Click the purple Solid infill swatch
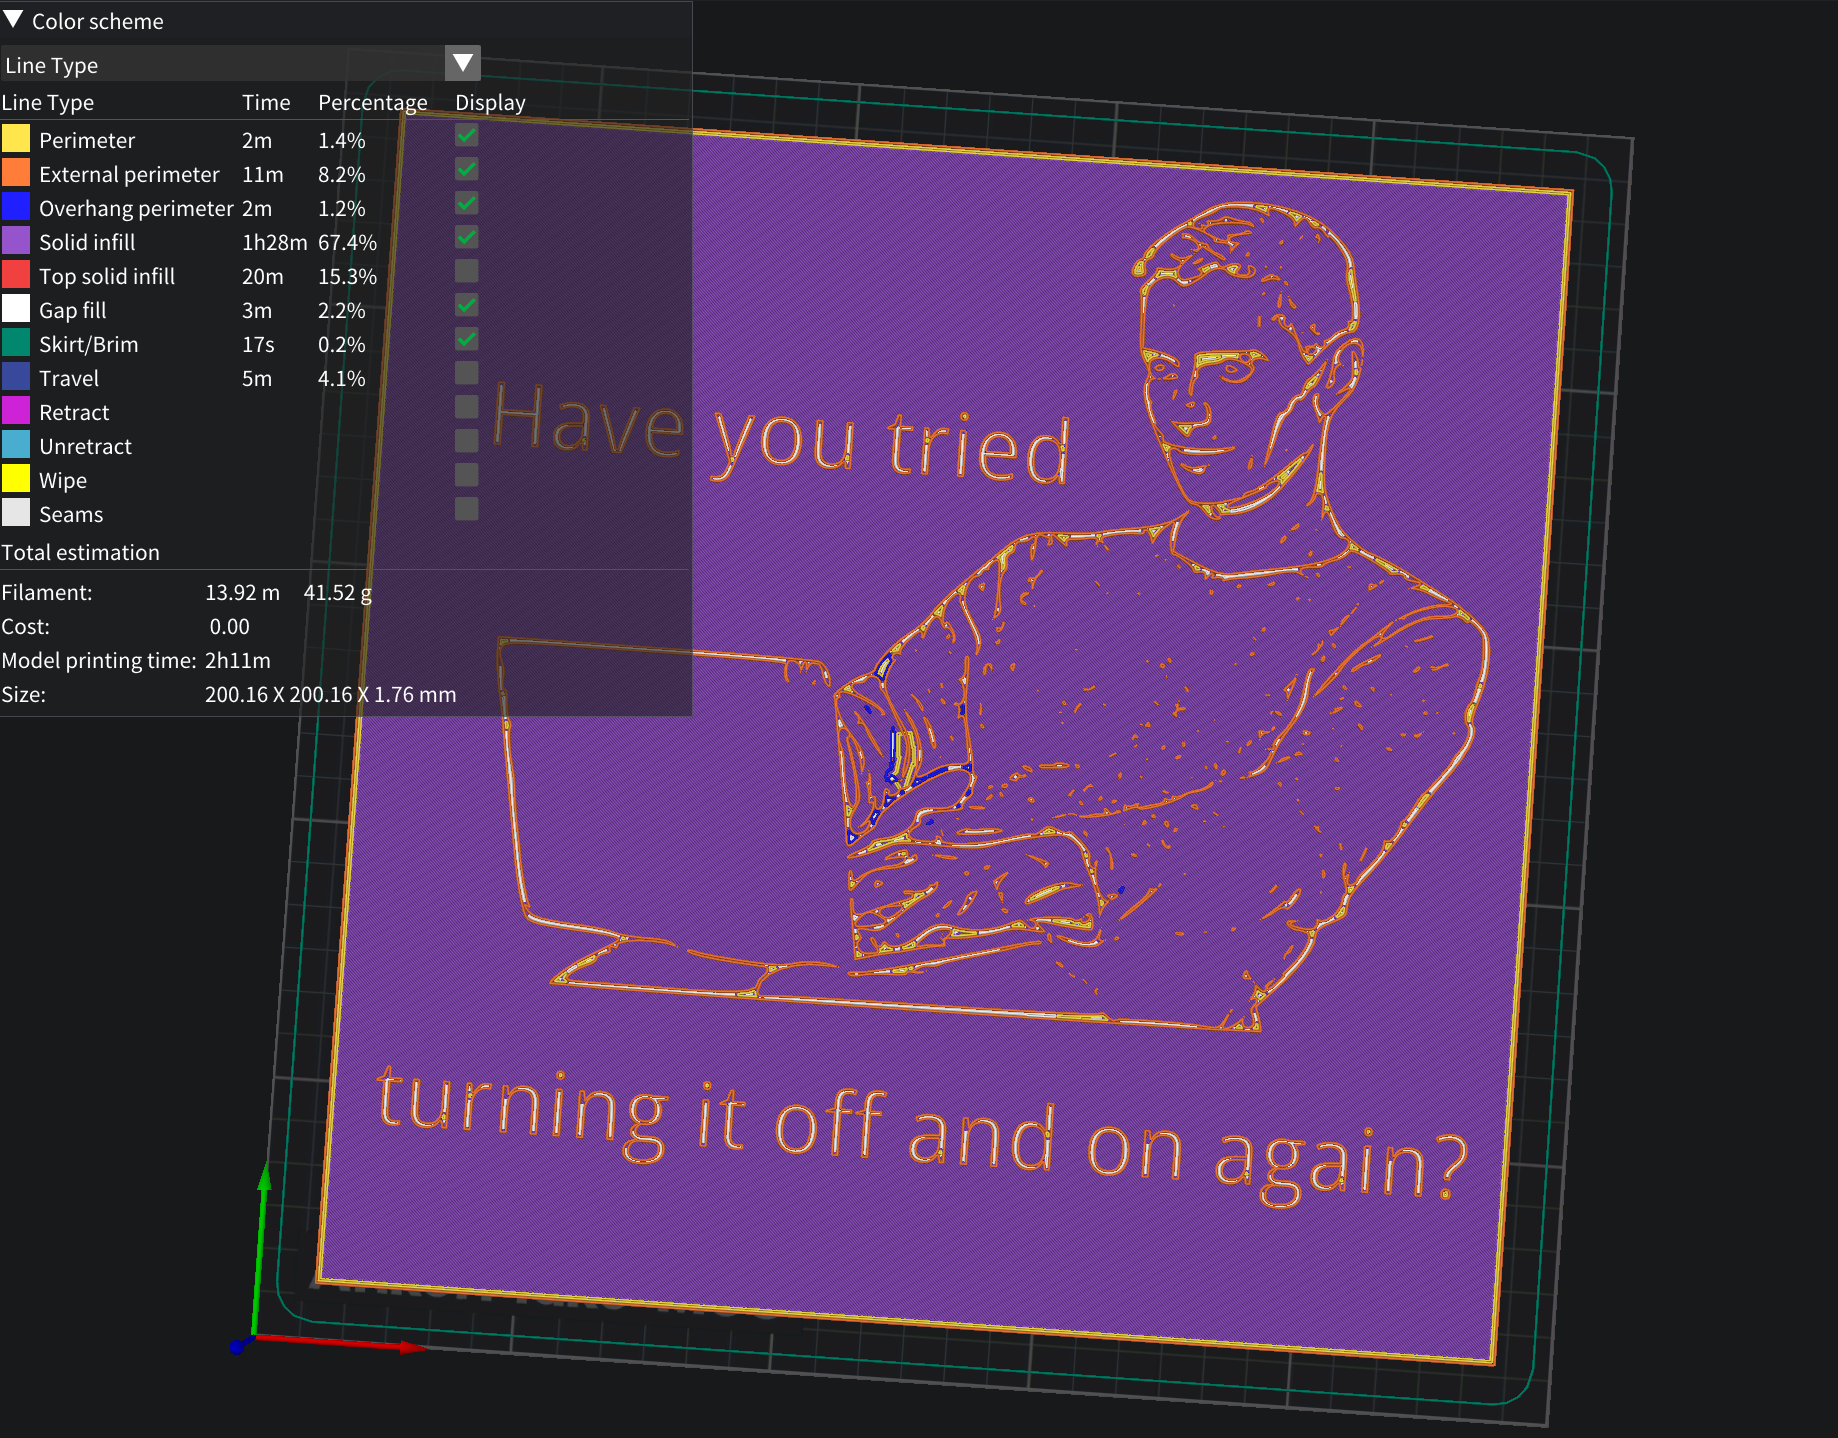 (16, 240)
